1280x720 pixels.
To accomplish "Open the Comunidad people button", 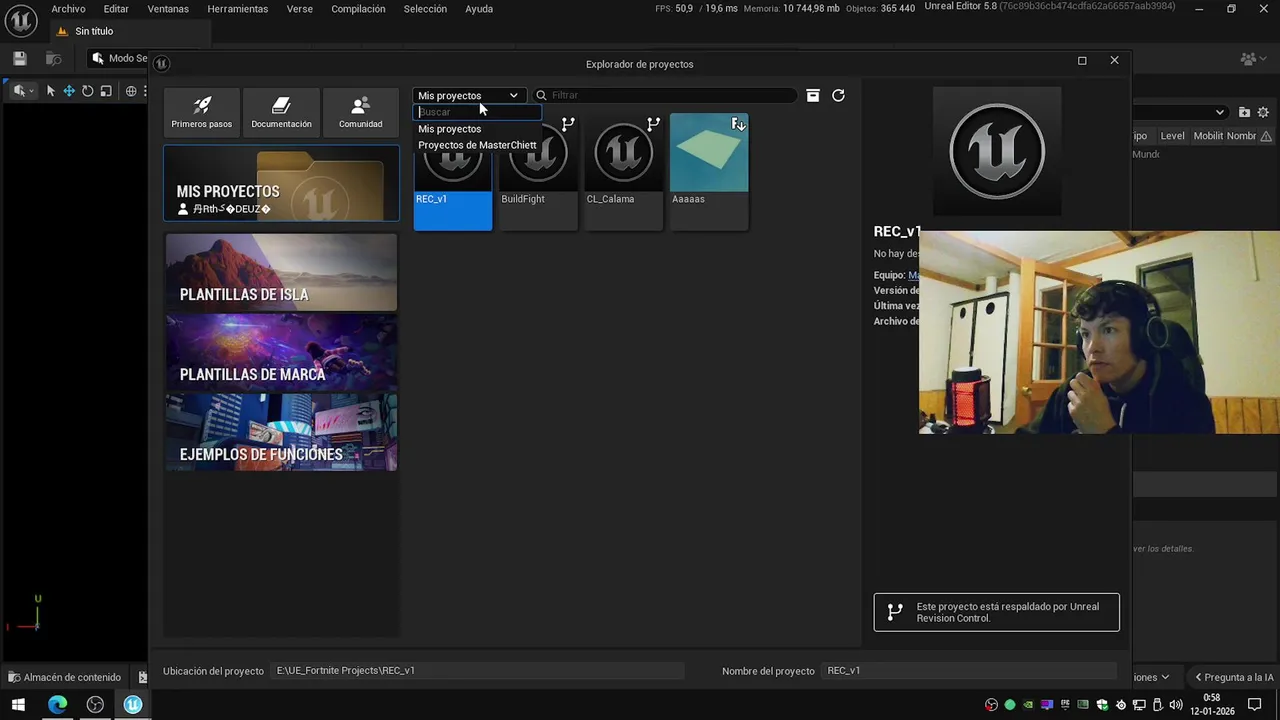I will [360, 112].
